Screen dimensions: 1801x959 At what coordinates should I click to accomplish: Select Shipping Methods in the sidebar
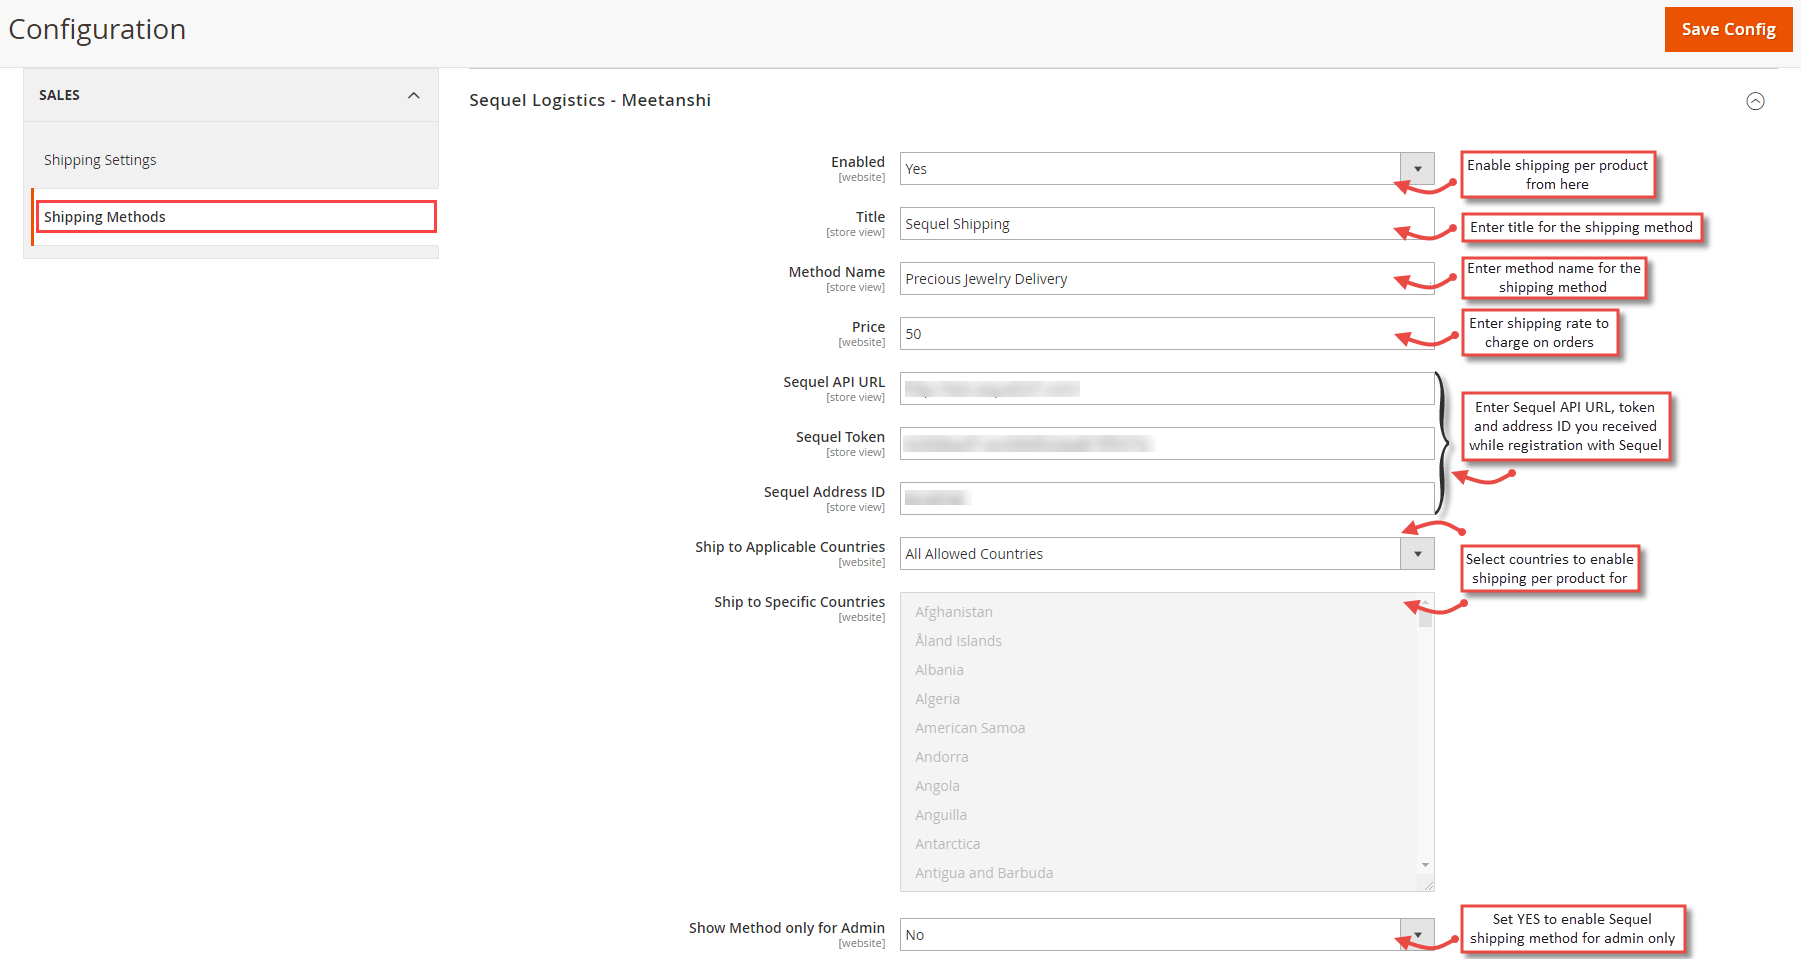pyautogui.click(x=105, y=216)
